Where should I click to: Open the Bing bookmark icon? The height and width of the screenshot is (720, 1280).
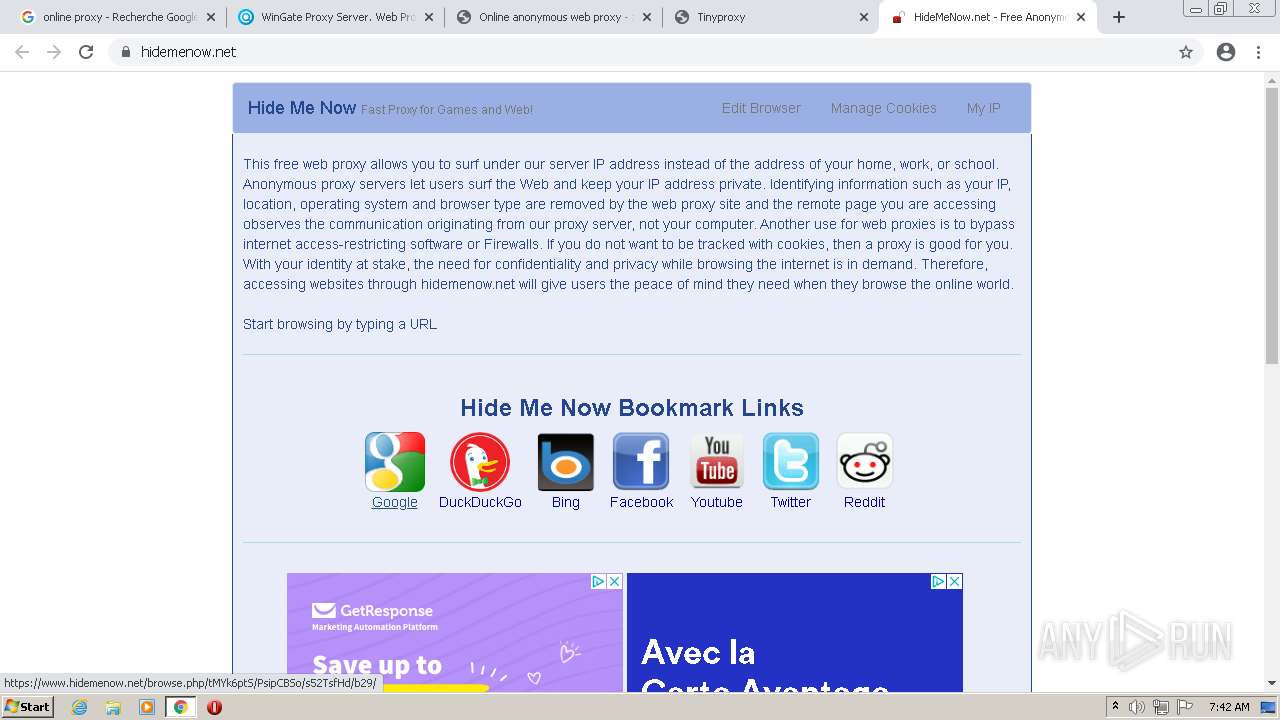pyautogui.click(x=566, y=462)
